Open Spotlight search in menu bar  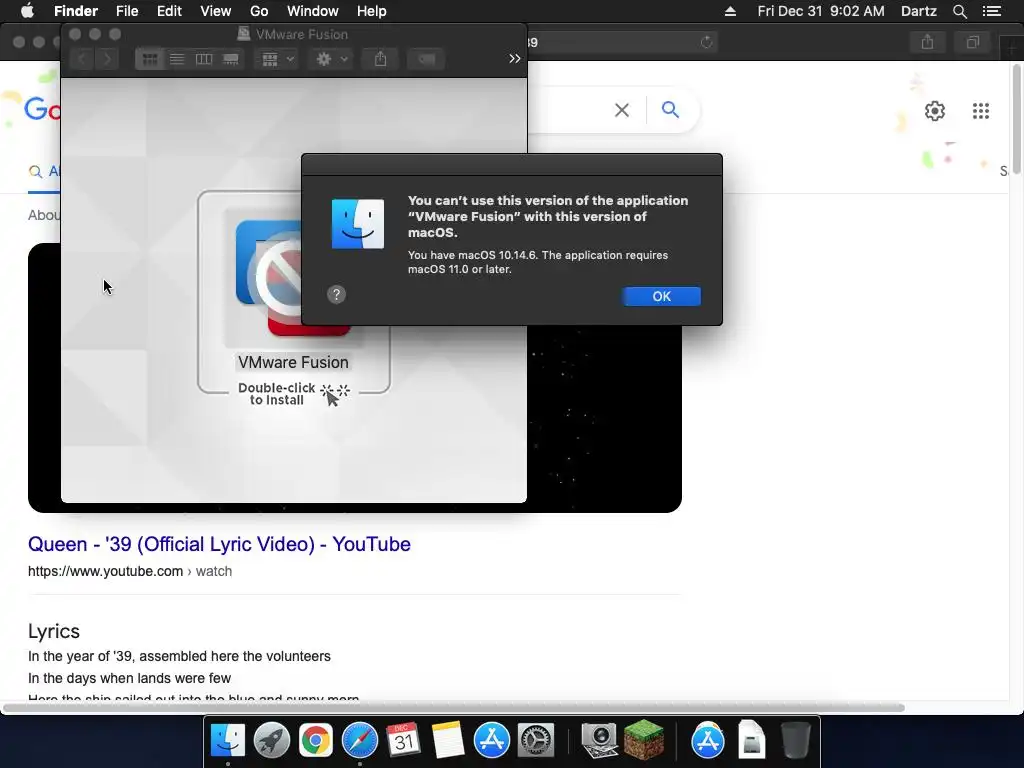959,11
